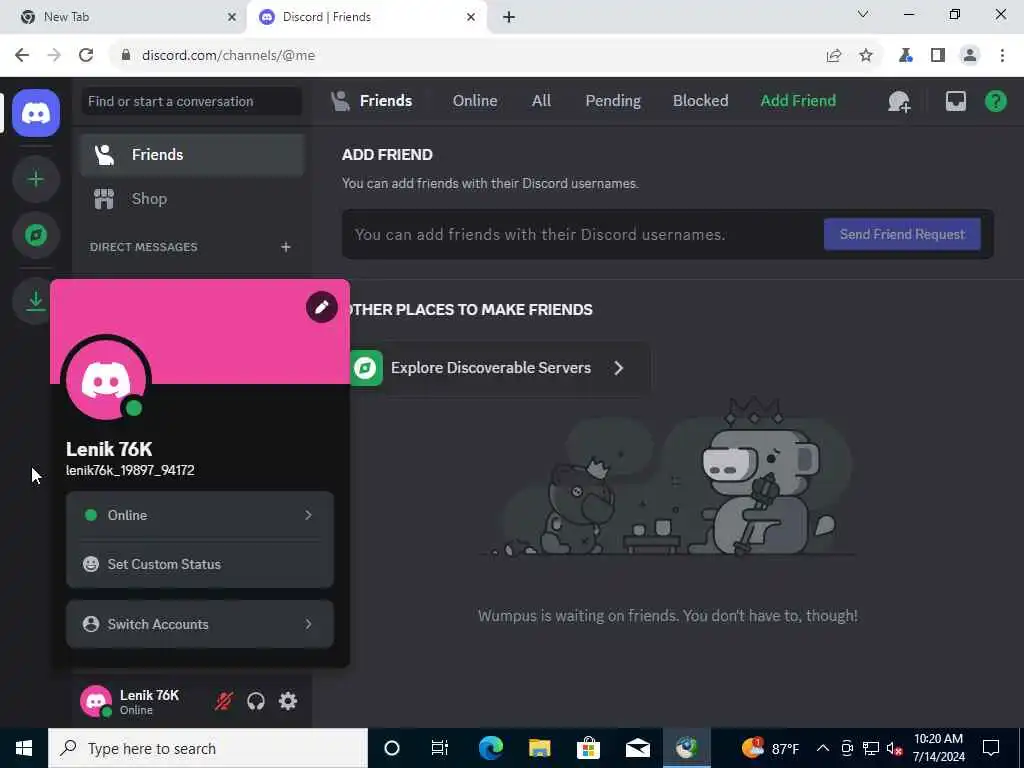1024x768 pixels.
Task: Click the Add a Server plus icon
Action: click(x=36, y=179)
